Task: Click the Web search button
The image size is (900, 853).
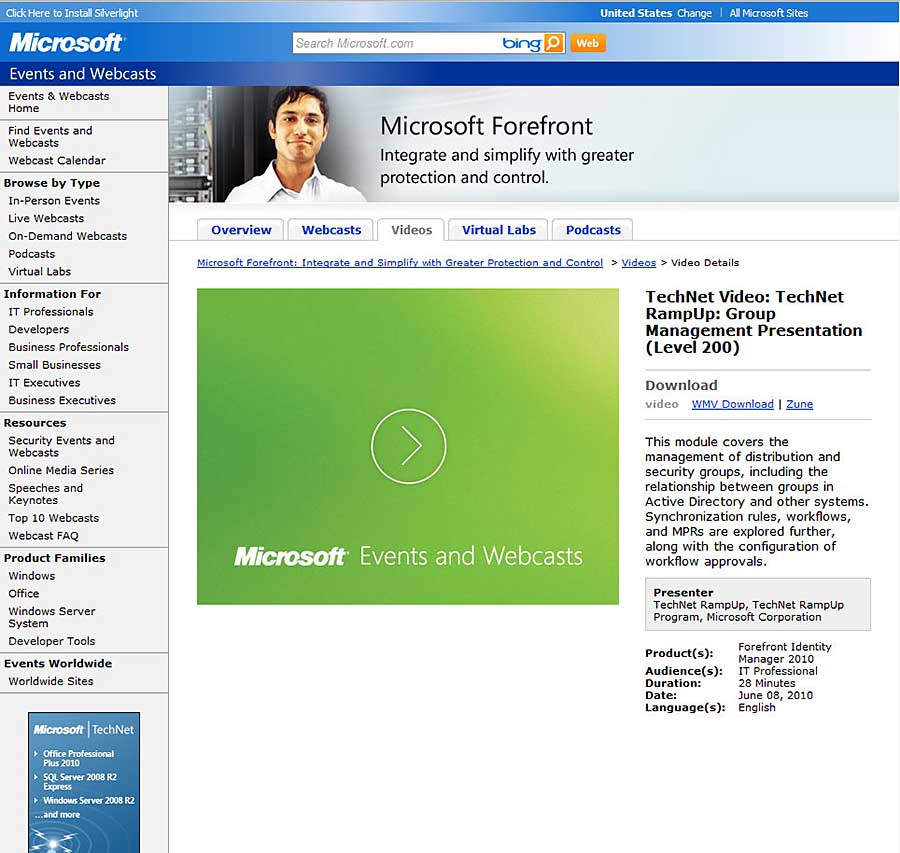Action: (588, 43)
